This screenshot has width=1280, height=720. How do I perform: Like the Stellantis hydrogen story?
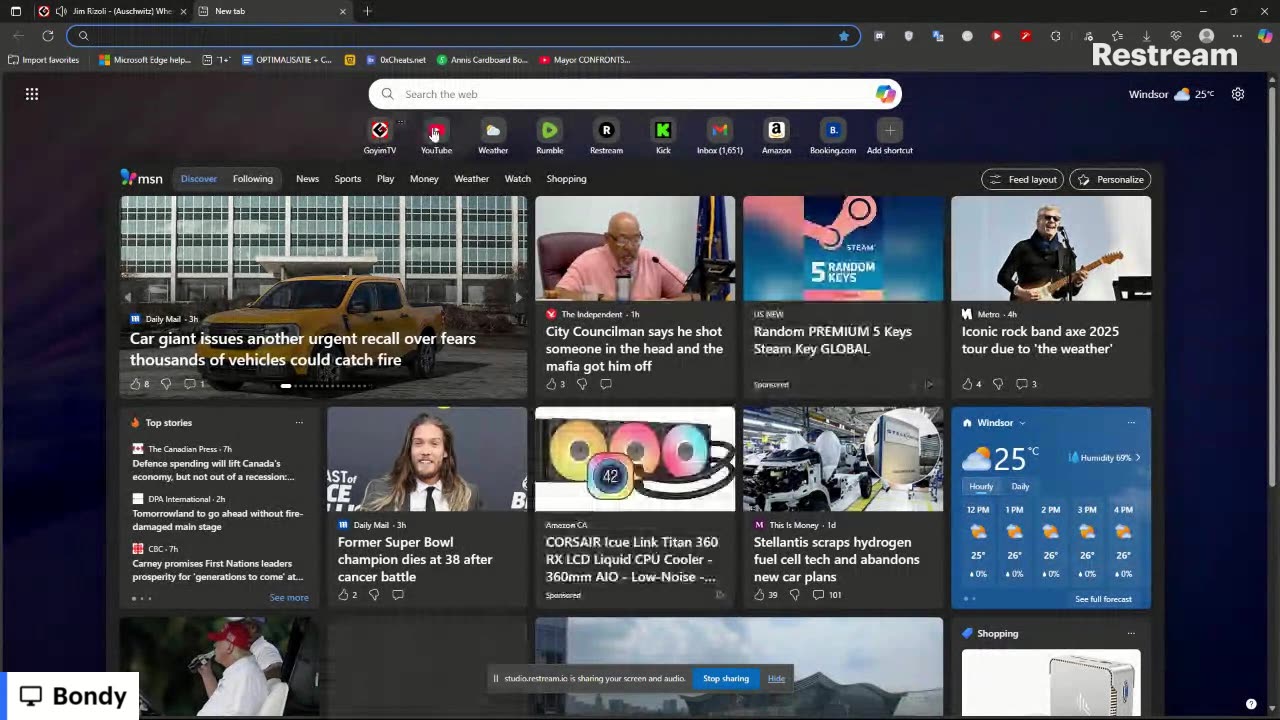759,595
